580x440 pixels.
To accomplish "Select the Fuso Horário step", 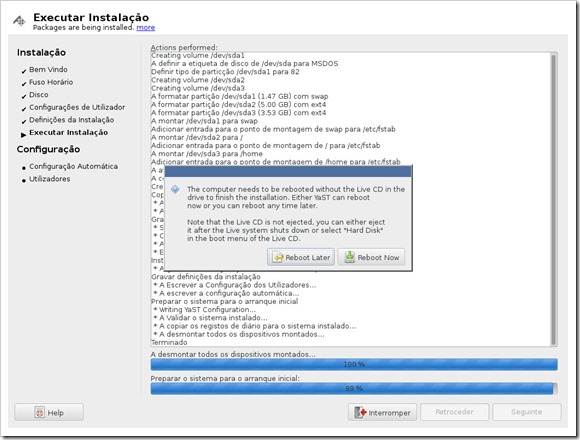I will coord(51,82).
